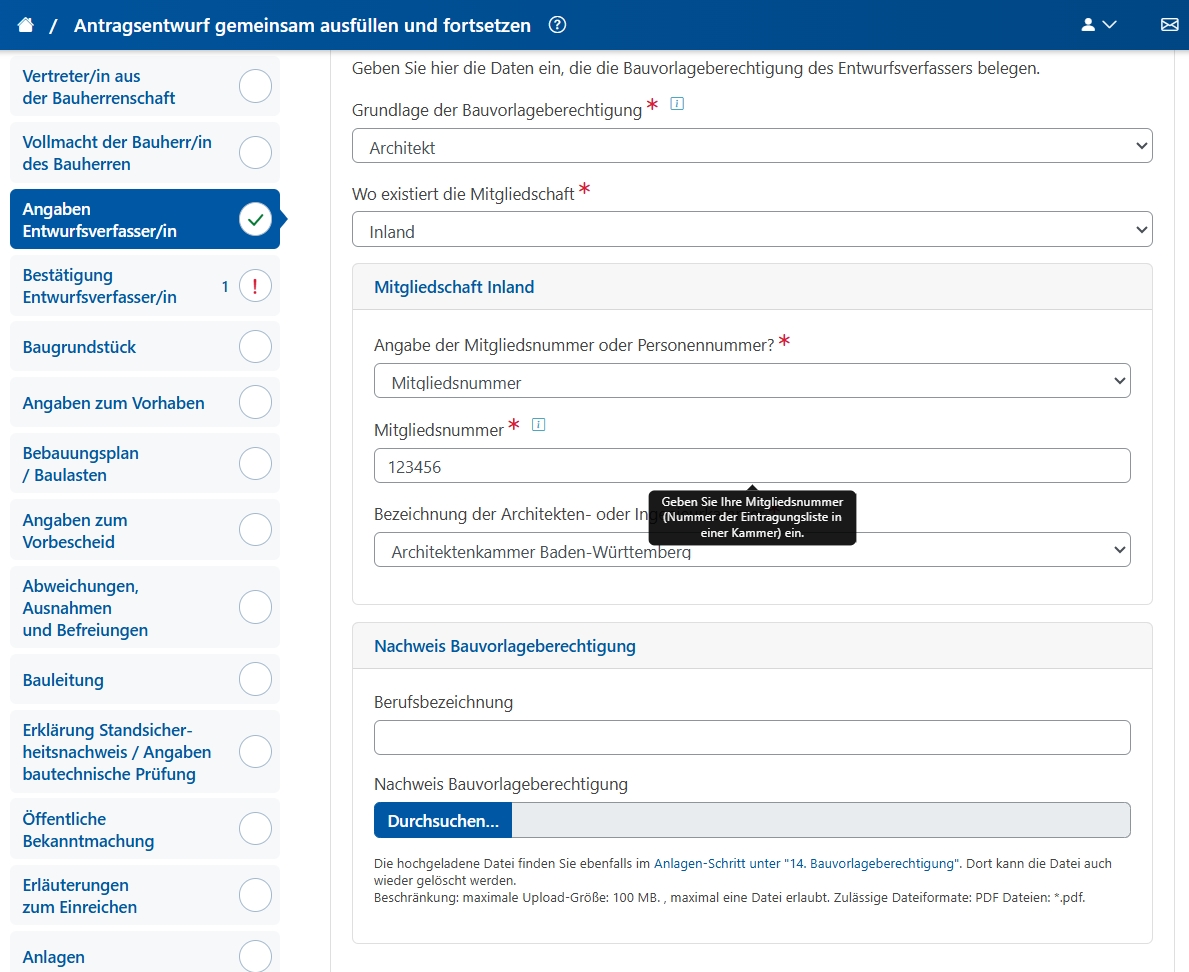
Task: Open the Architektenkammer Baden-Württemberg dropdown
Action: [x=751, y=551]
